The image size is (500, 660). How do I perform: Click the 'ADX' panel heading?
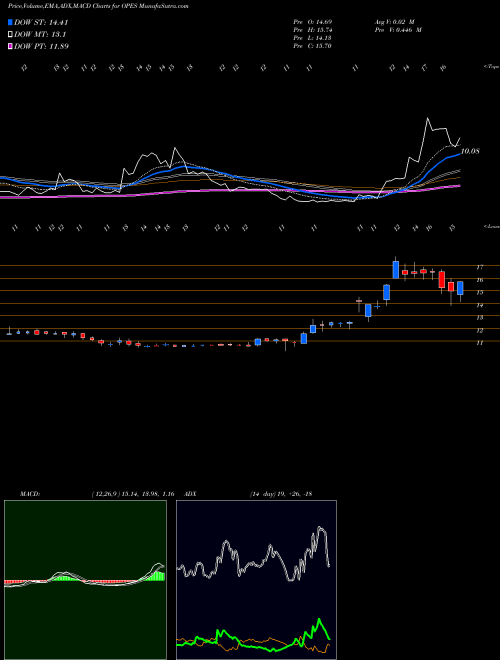pyautogui.click(x=191, y=494)
